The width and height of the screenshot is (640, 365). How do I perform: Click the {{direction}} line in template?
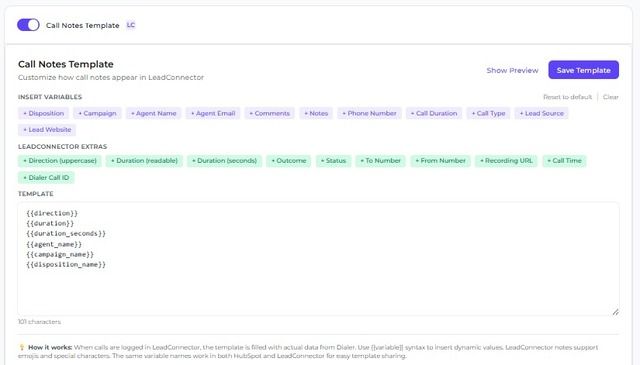point(52,213)
